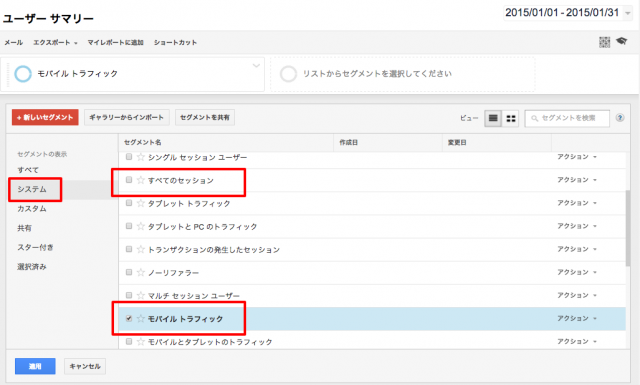The width and height of the screenshot is (640, 385).
Task: Check the タブレット トラフィック checkbox
Action: (129, 203)
